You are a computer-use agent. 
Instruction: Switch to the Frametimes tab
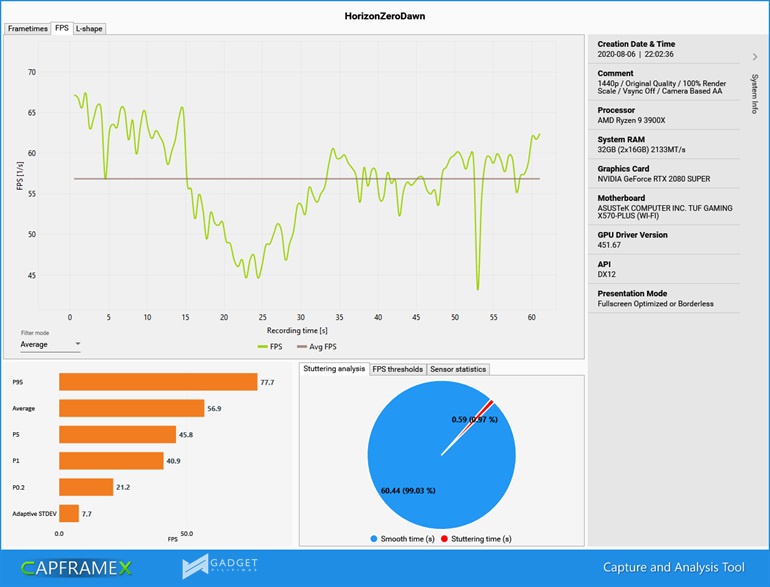27,29
